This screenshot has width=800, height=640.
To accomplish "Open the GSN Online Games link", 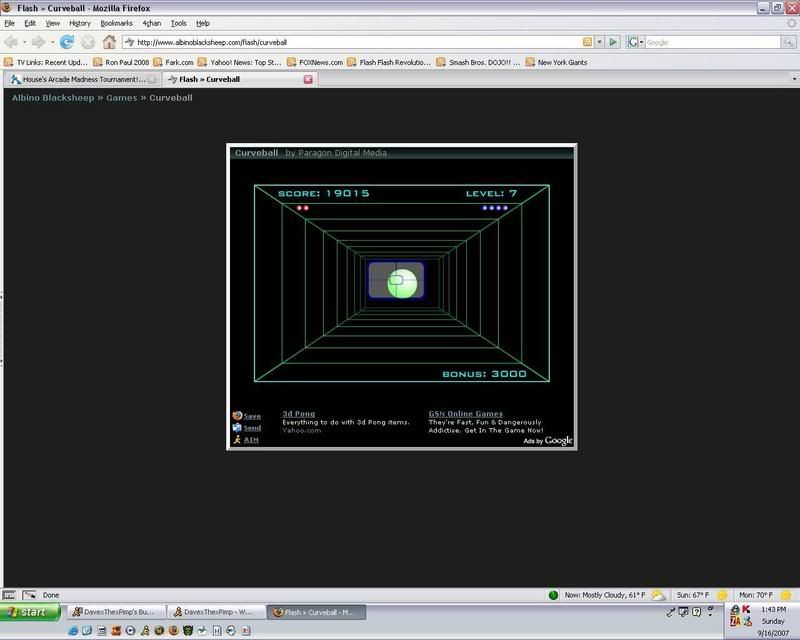I will tap(465, 413).
